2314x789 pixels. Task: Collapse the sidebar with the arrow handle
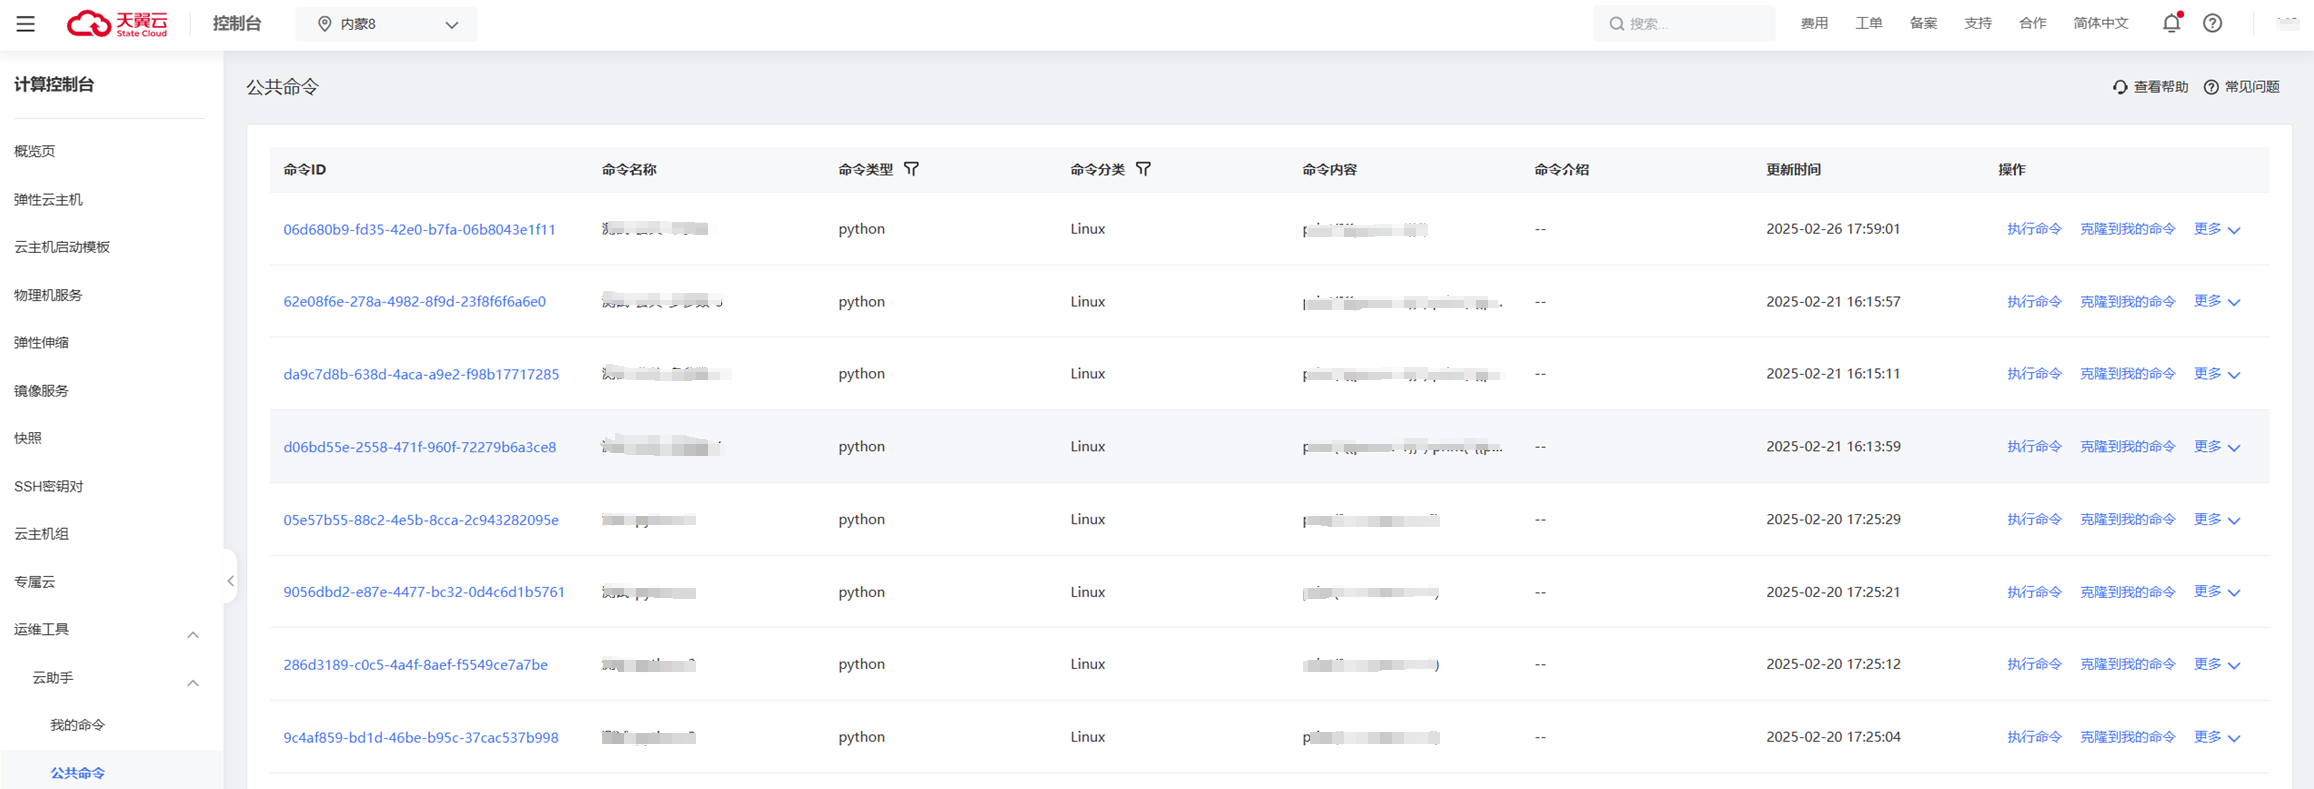pyautogui.click(x=230, y=580)
